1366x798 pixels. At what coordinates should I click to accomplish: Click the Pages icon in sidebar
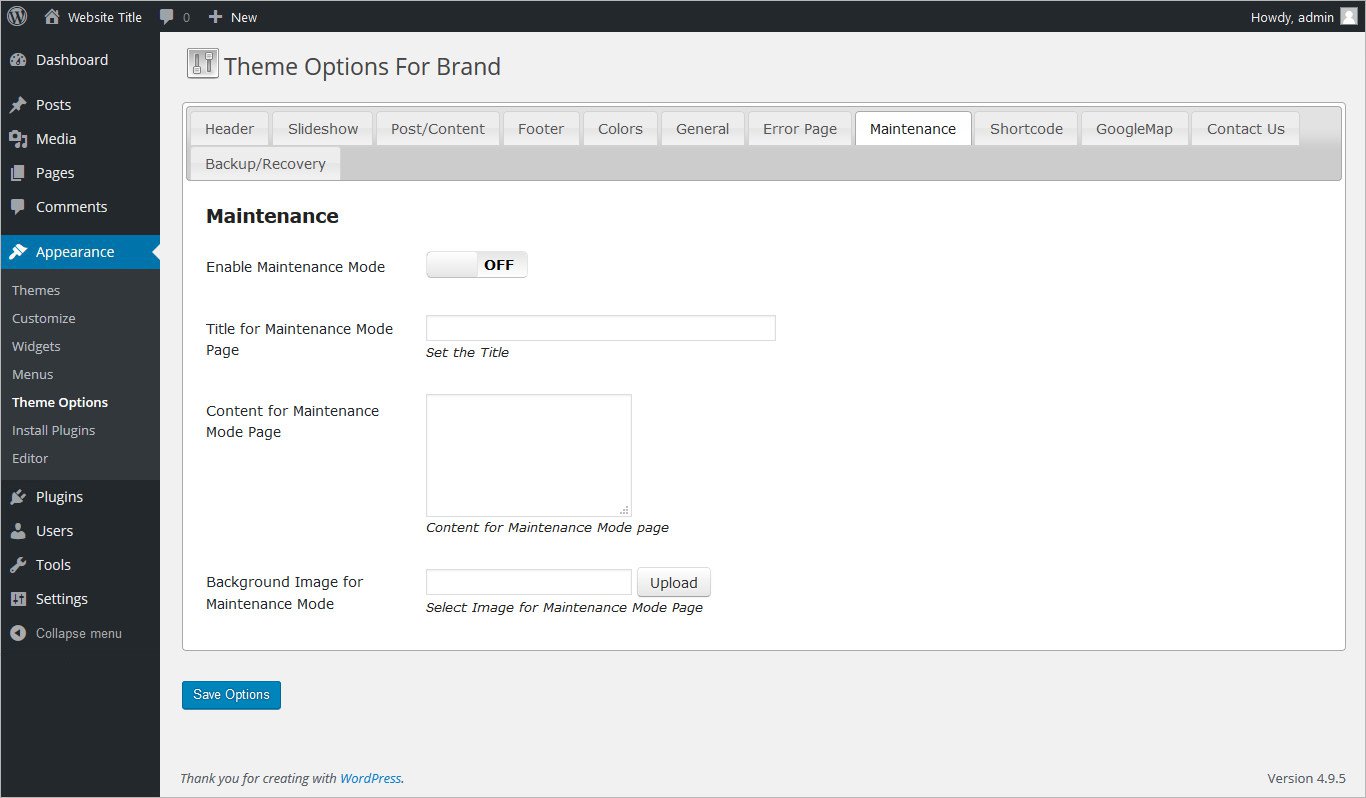(18, 173)
